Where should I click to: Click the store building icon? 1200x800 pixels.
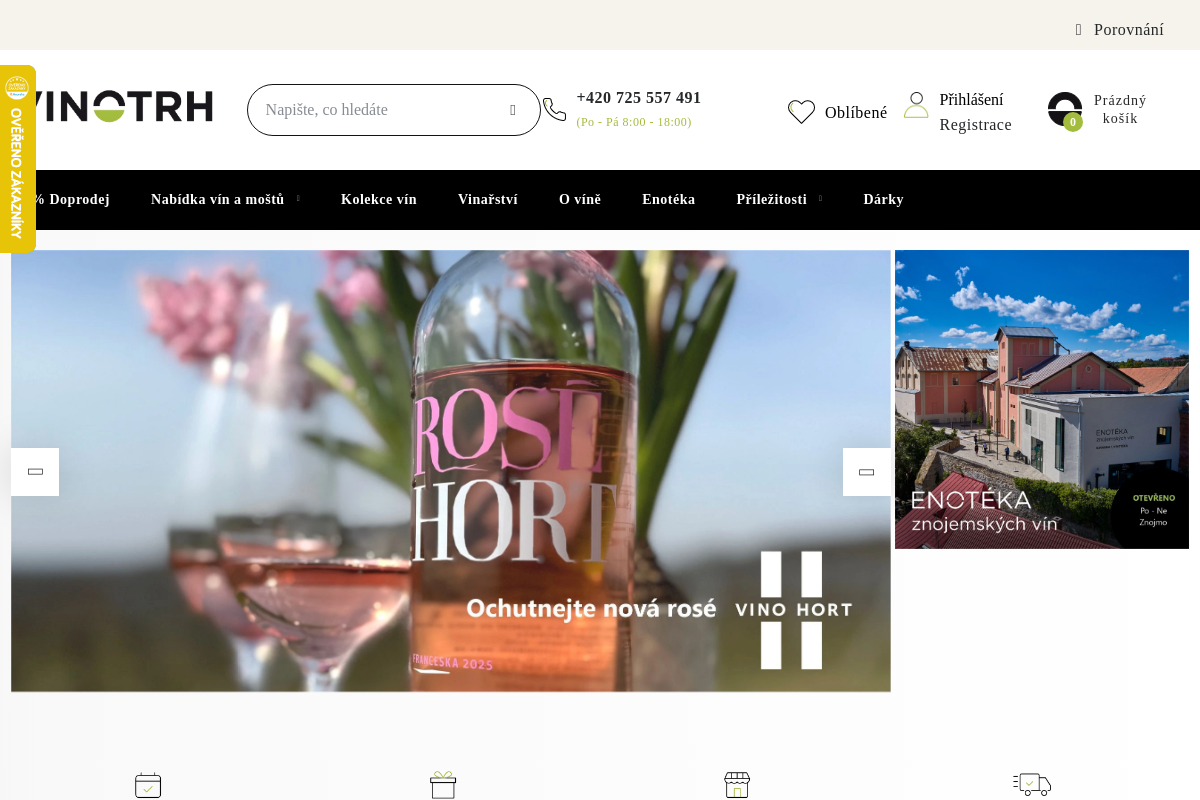pos(737,785)
